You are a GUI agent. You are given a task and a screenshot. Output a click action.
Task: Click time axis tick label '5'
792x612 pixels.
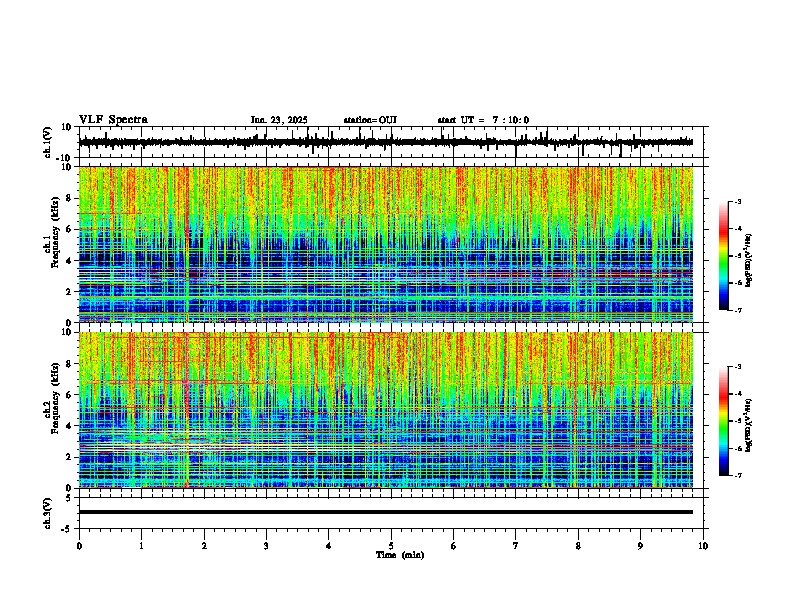(x=391, y=546)
